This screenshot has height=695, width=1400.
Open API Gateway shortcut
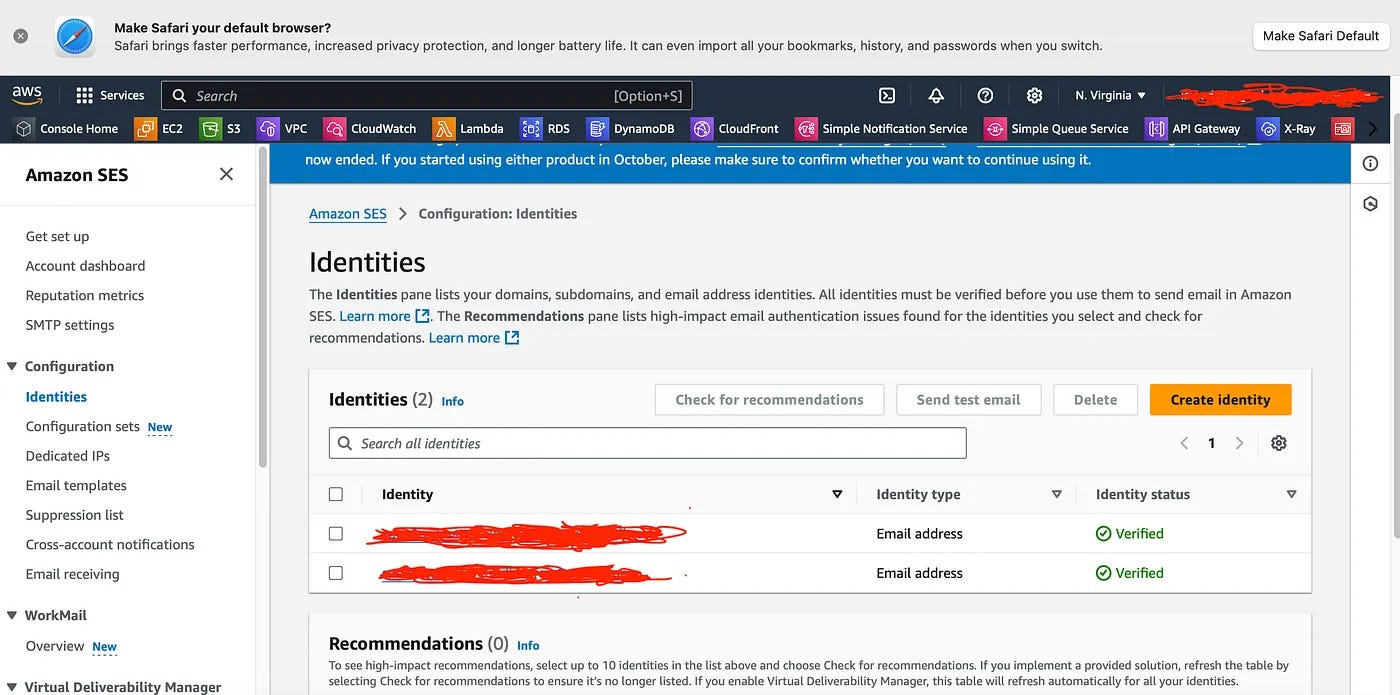coord(1193,128)
